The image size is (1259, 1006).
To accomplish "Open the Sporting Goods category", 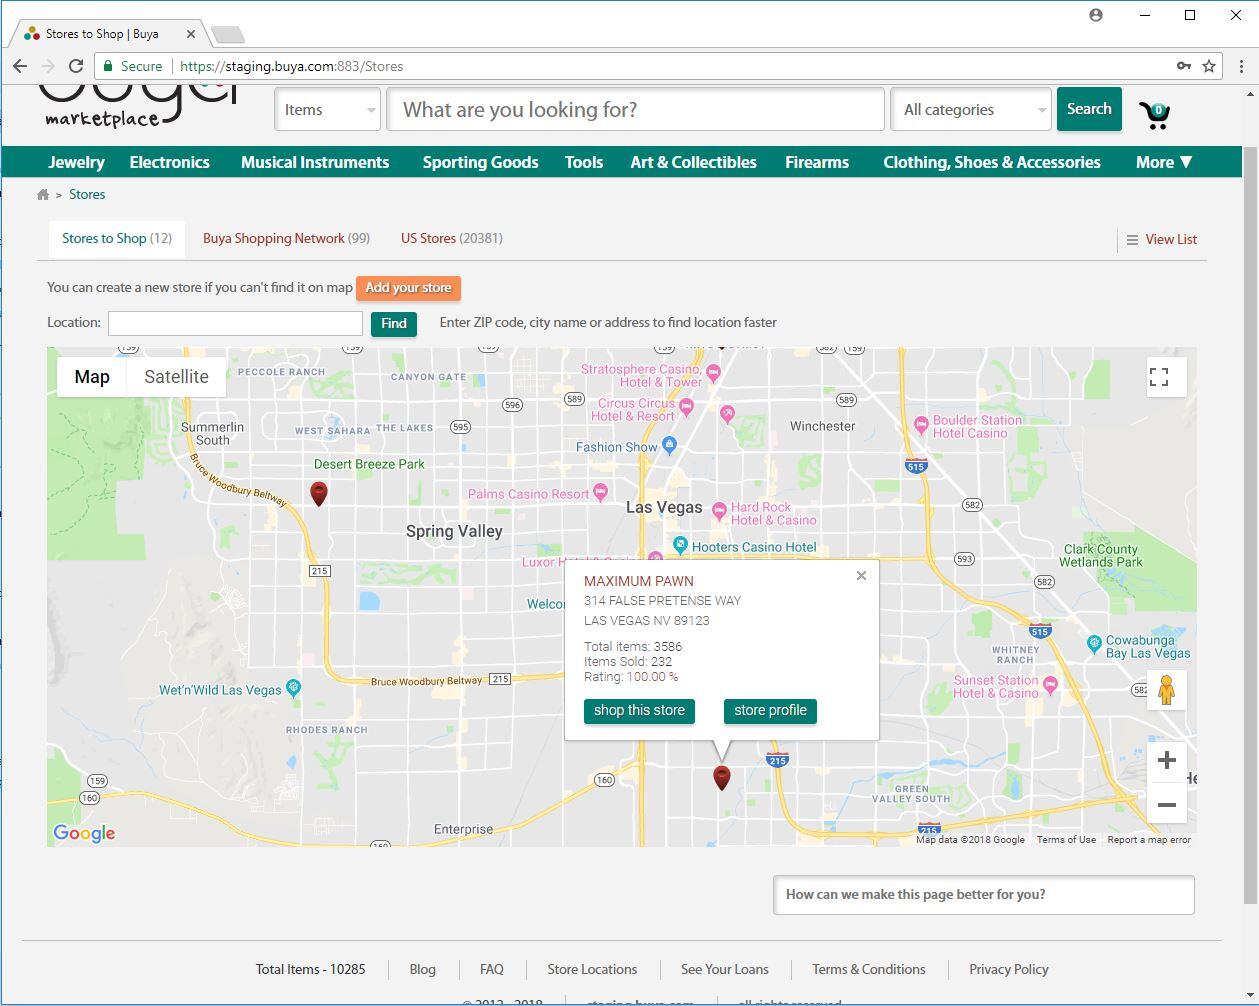I will (x=480, y=162).
